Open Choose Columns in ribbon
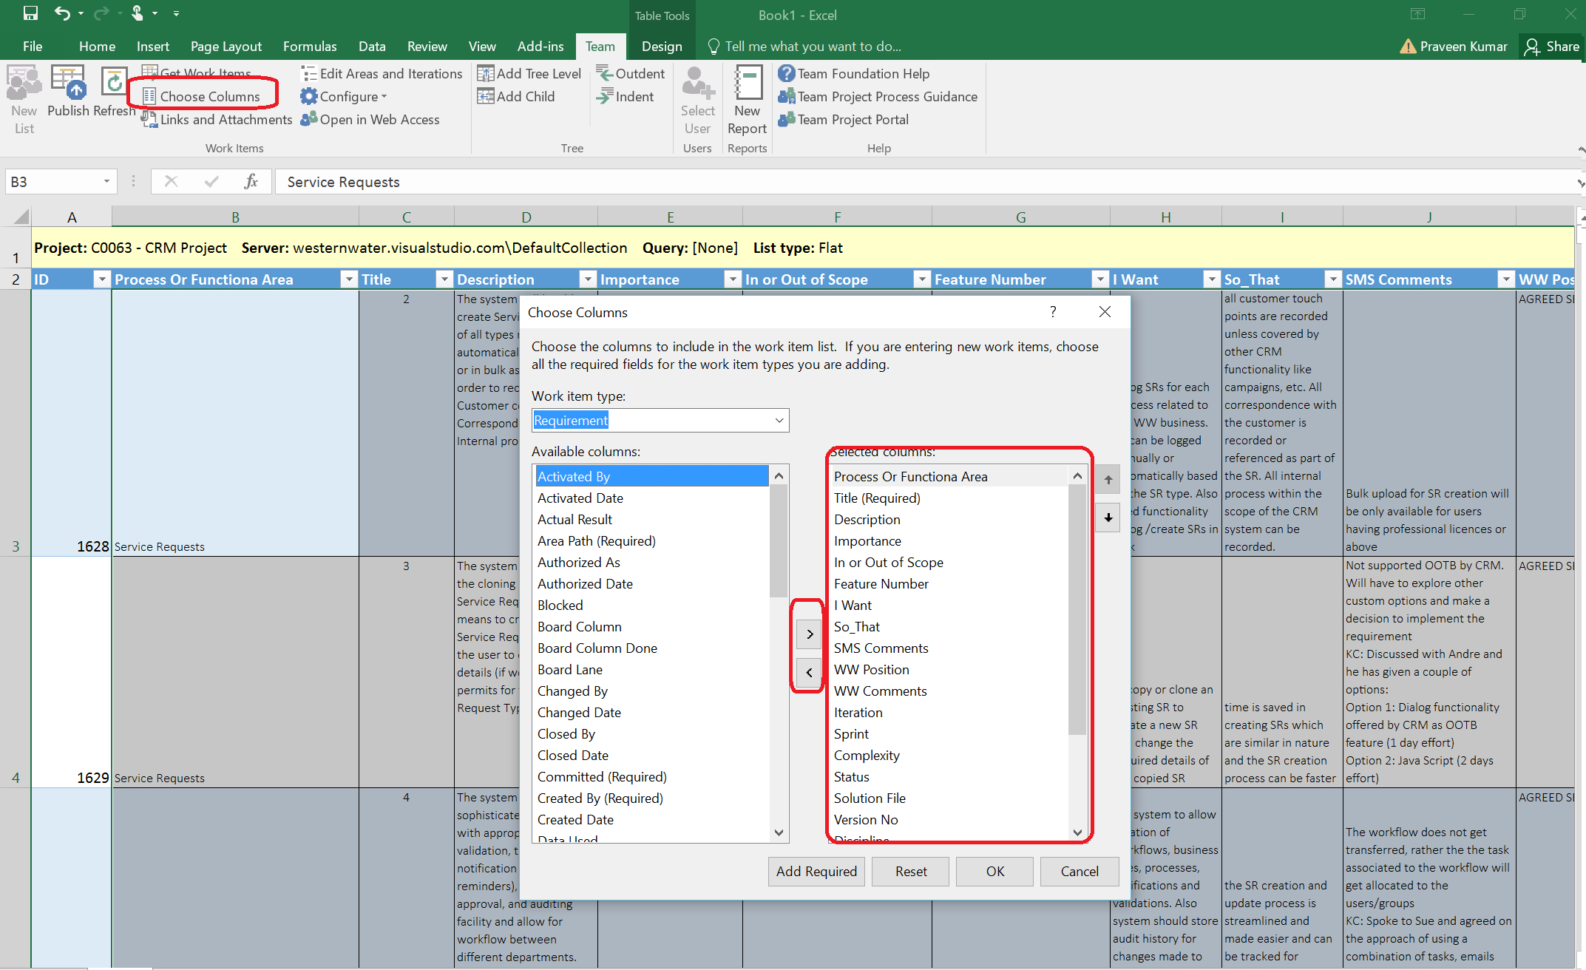Screen dimensions: 1586x970 [x=201, y=96]
